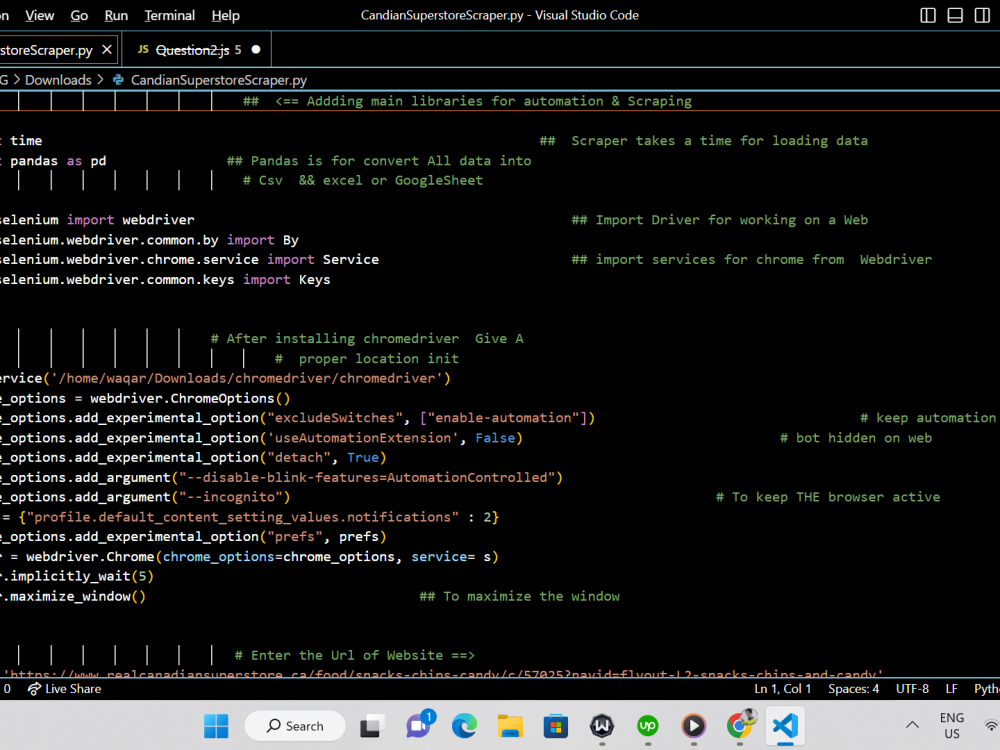Open Teams Chat in taskbar
Viewport: 1000px width, 750px height.
[418, 726]
